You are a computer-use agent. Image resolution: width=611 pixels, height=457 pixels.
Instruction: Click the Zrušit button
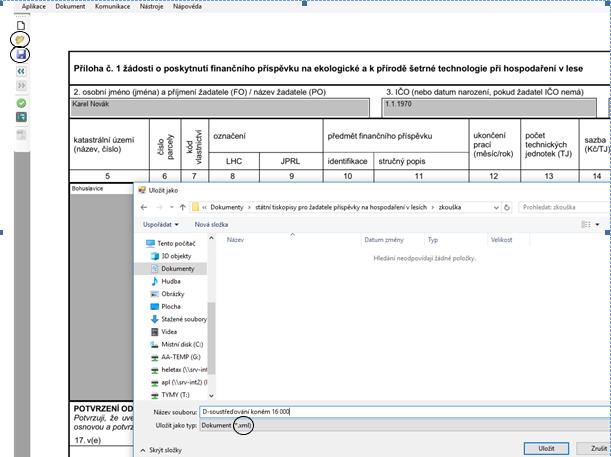pos(595,448)
